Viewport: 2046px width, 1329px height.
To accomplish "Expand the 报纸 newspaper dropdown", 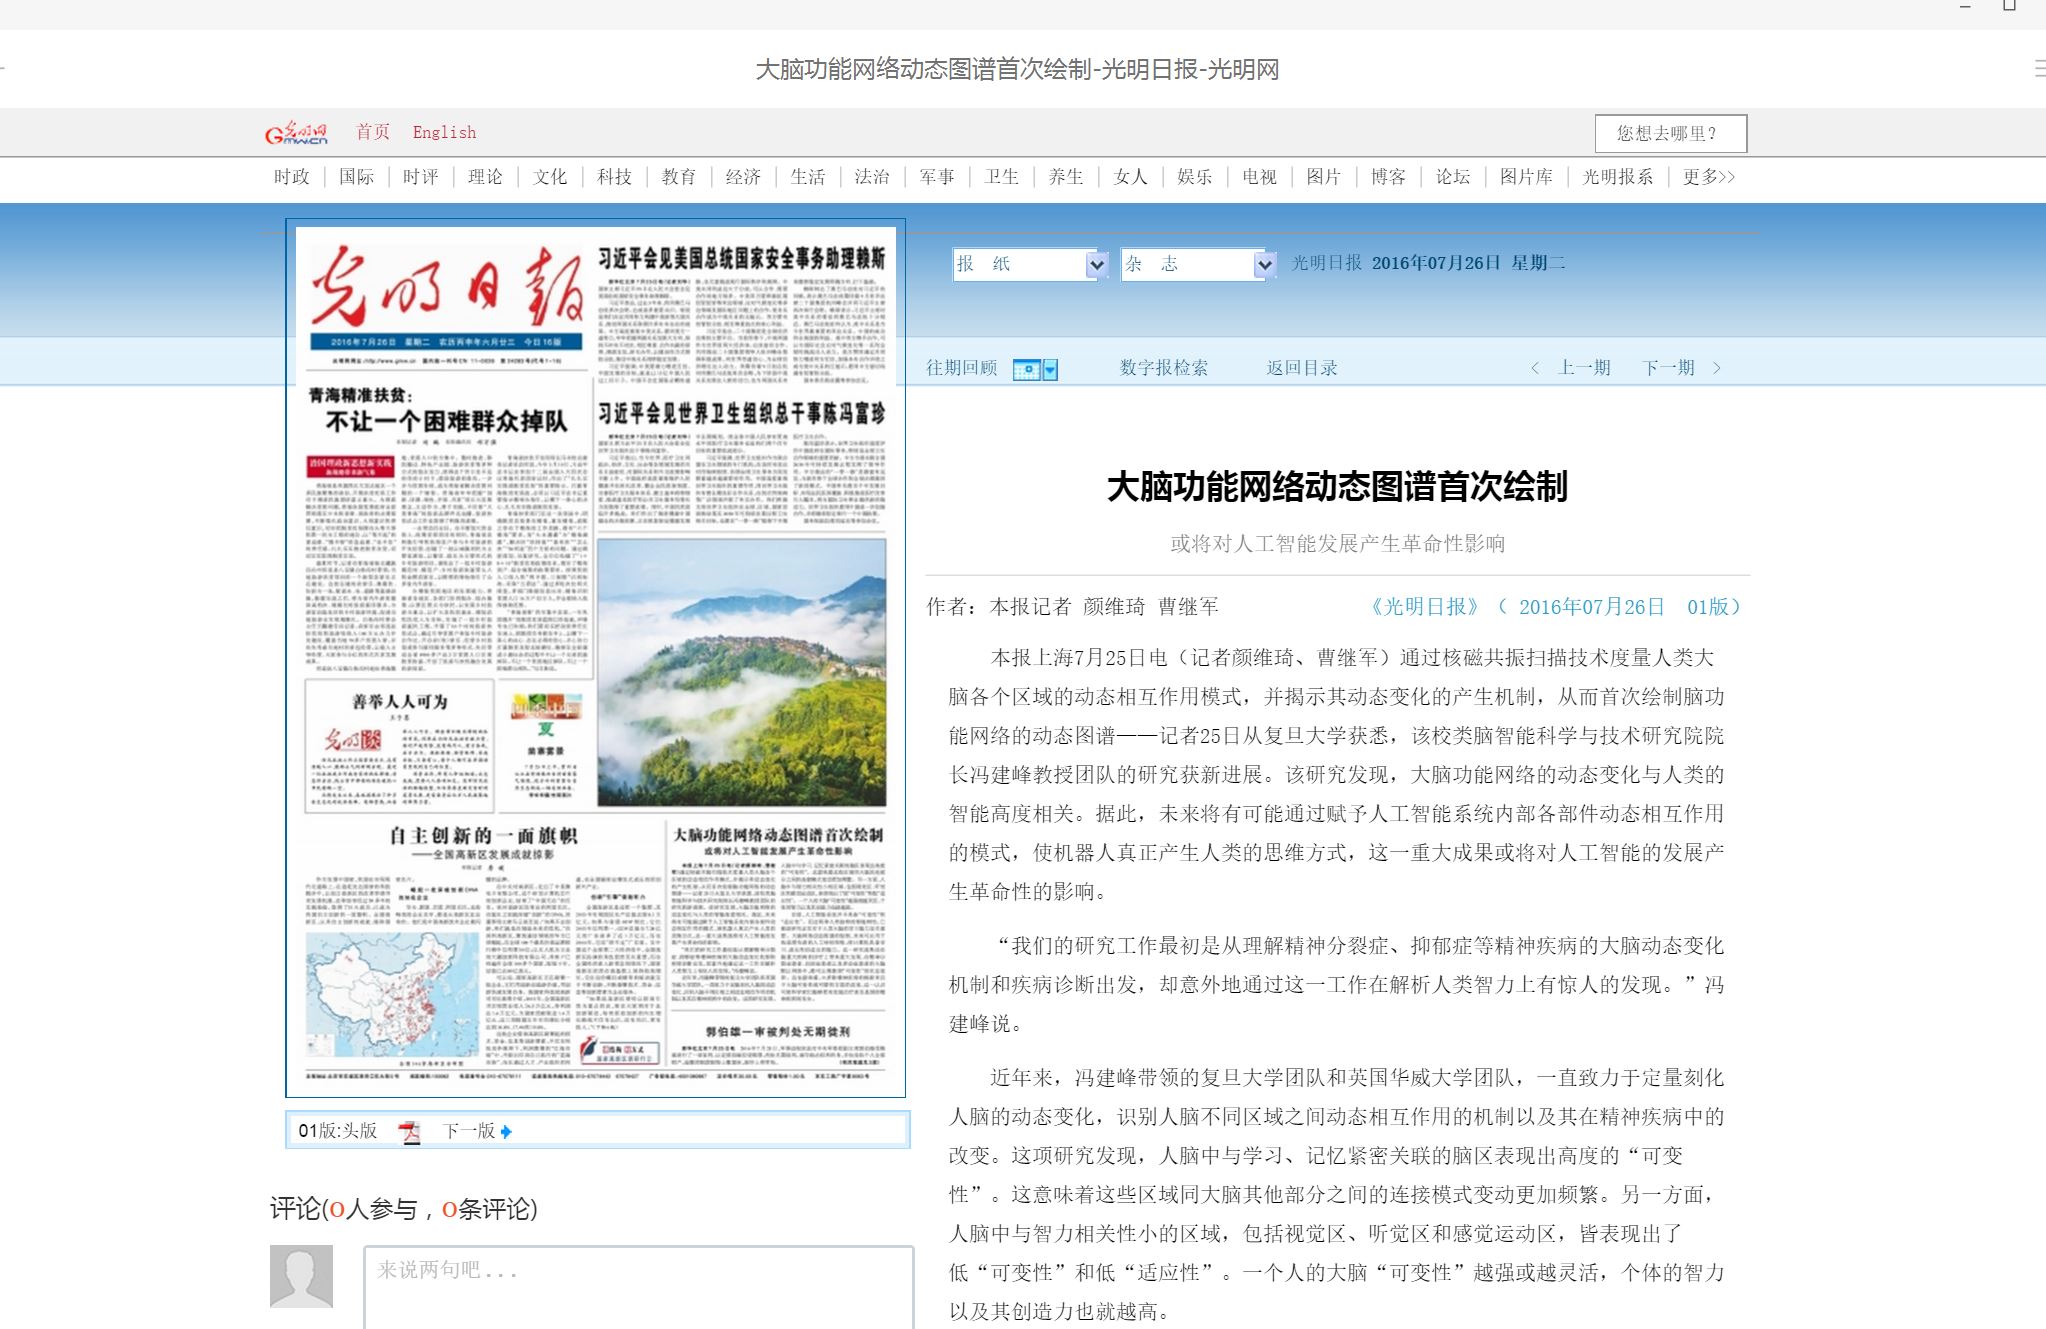I will pyautogui.click(x=1097, y=265).
